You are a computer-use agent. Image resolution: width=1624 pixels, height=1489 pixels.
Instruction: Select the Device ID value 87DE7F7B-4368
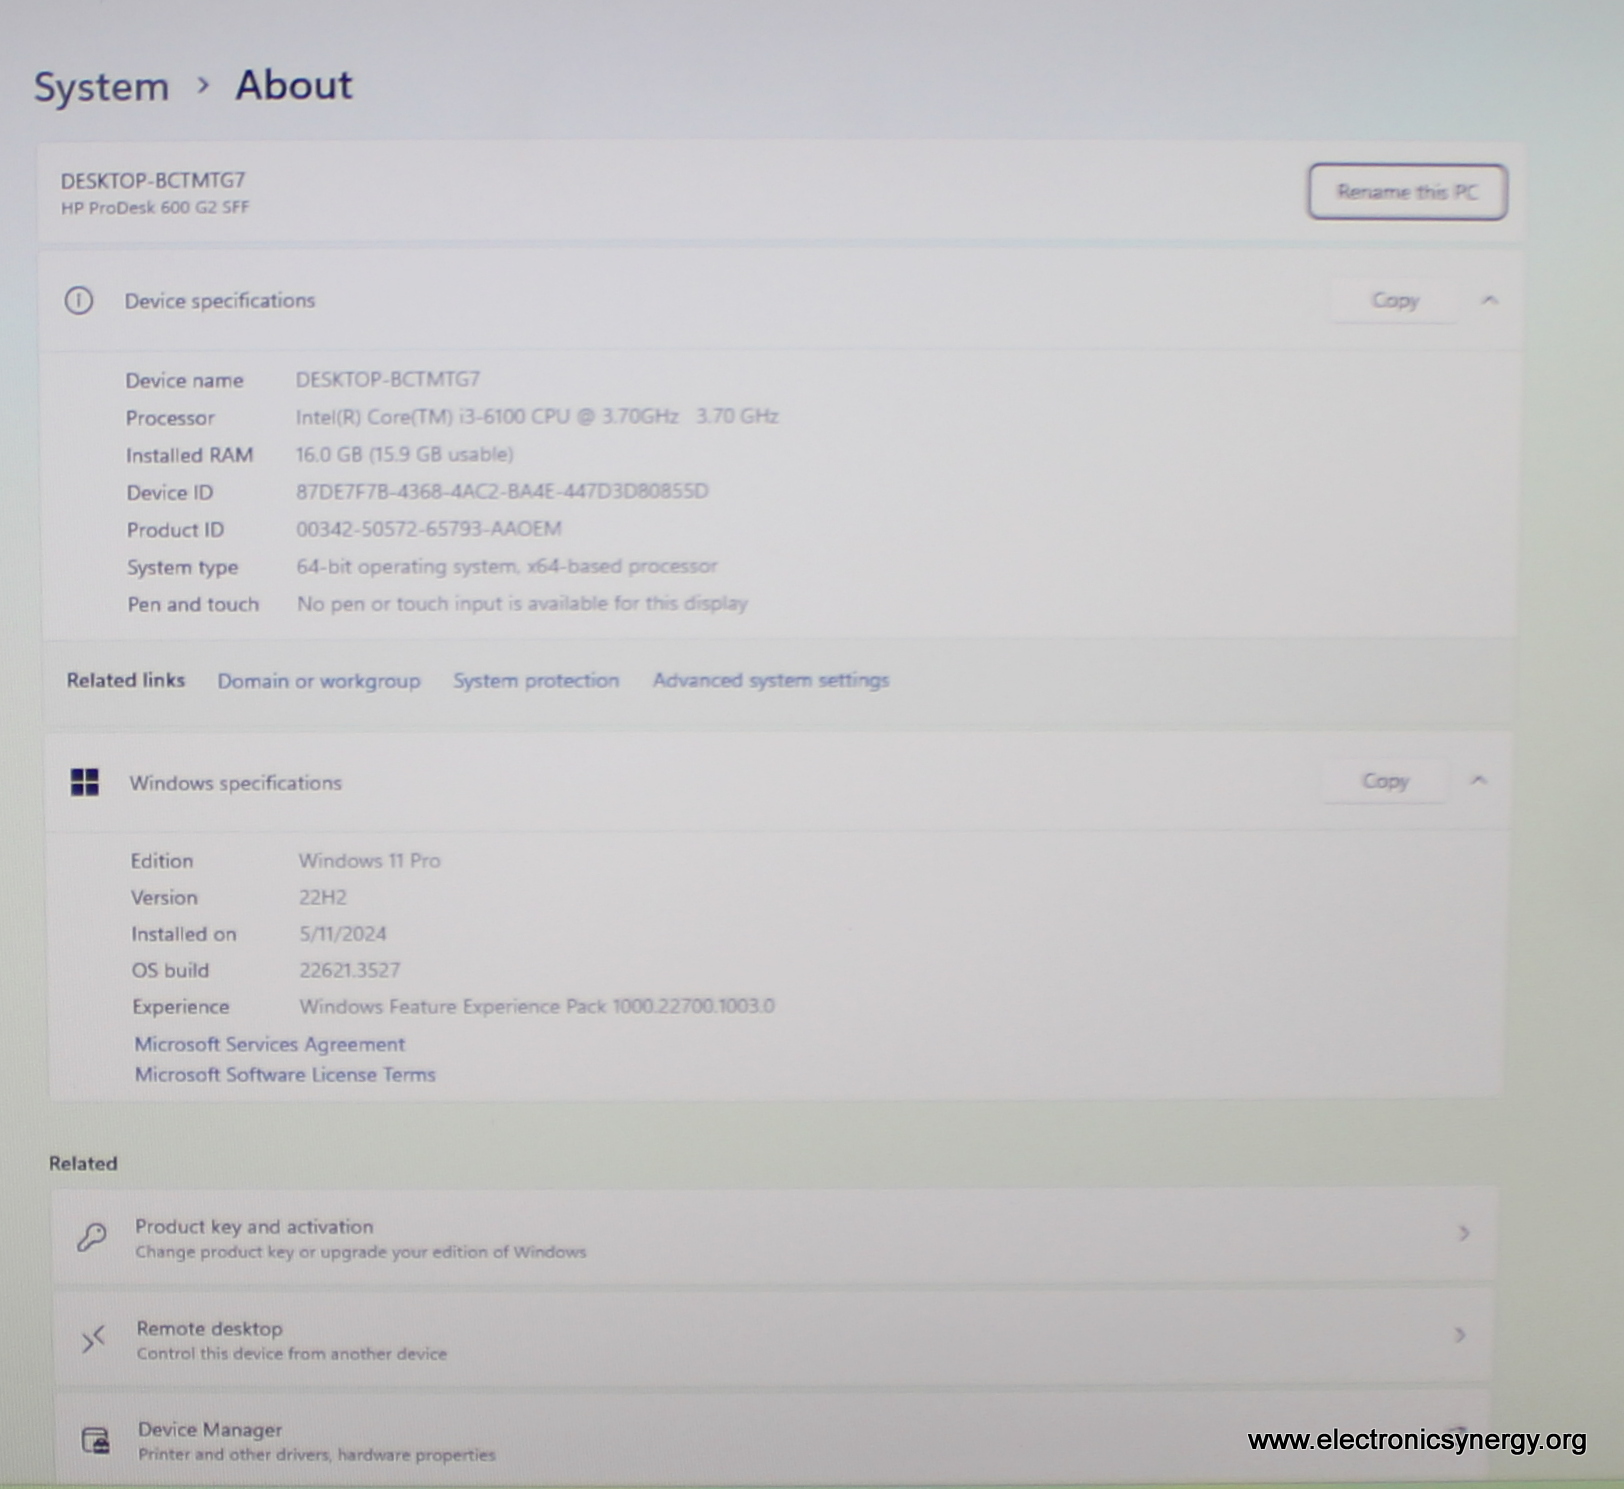[x=502, y=491]
